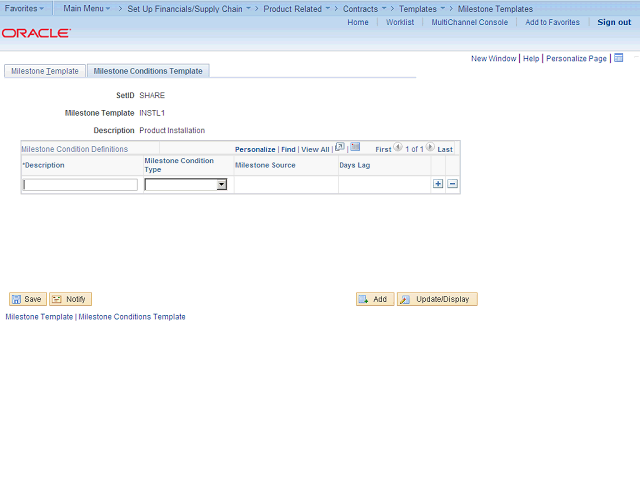This screenshot has height=480, width=640.
Task: Click the Days Lag column header
Action: 355,165
